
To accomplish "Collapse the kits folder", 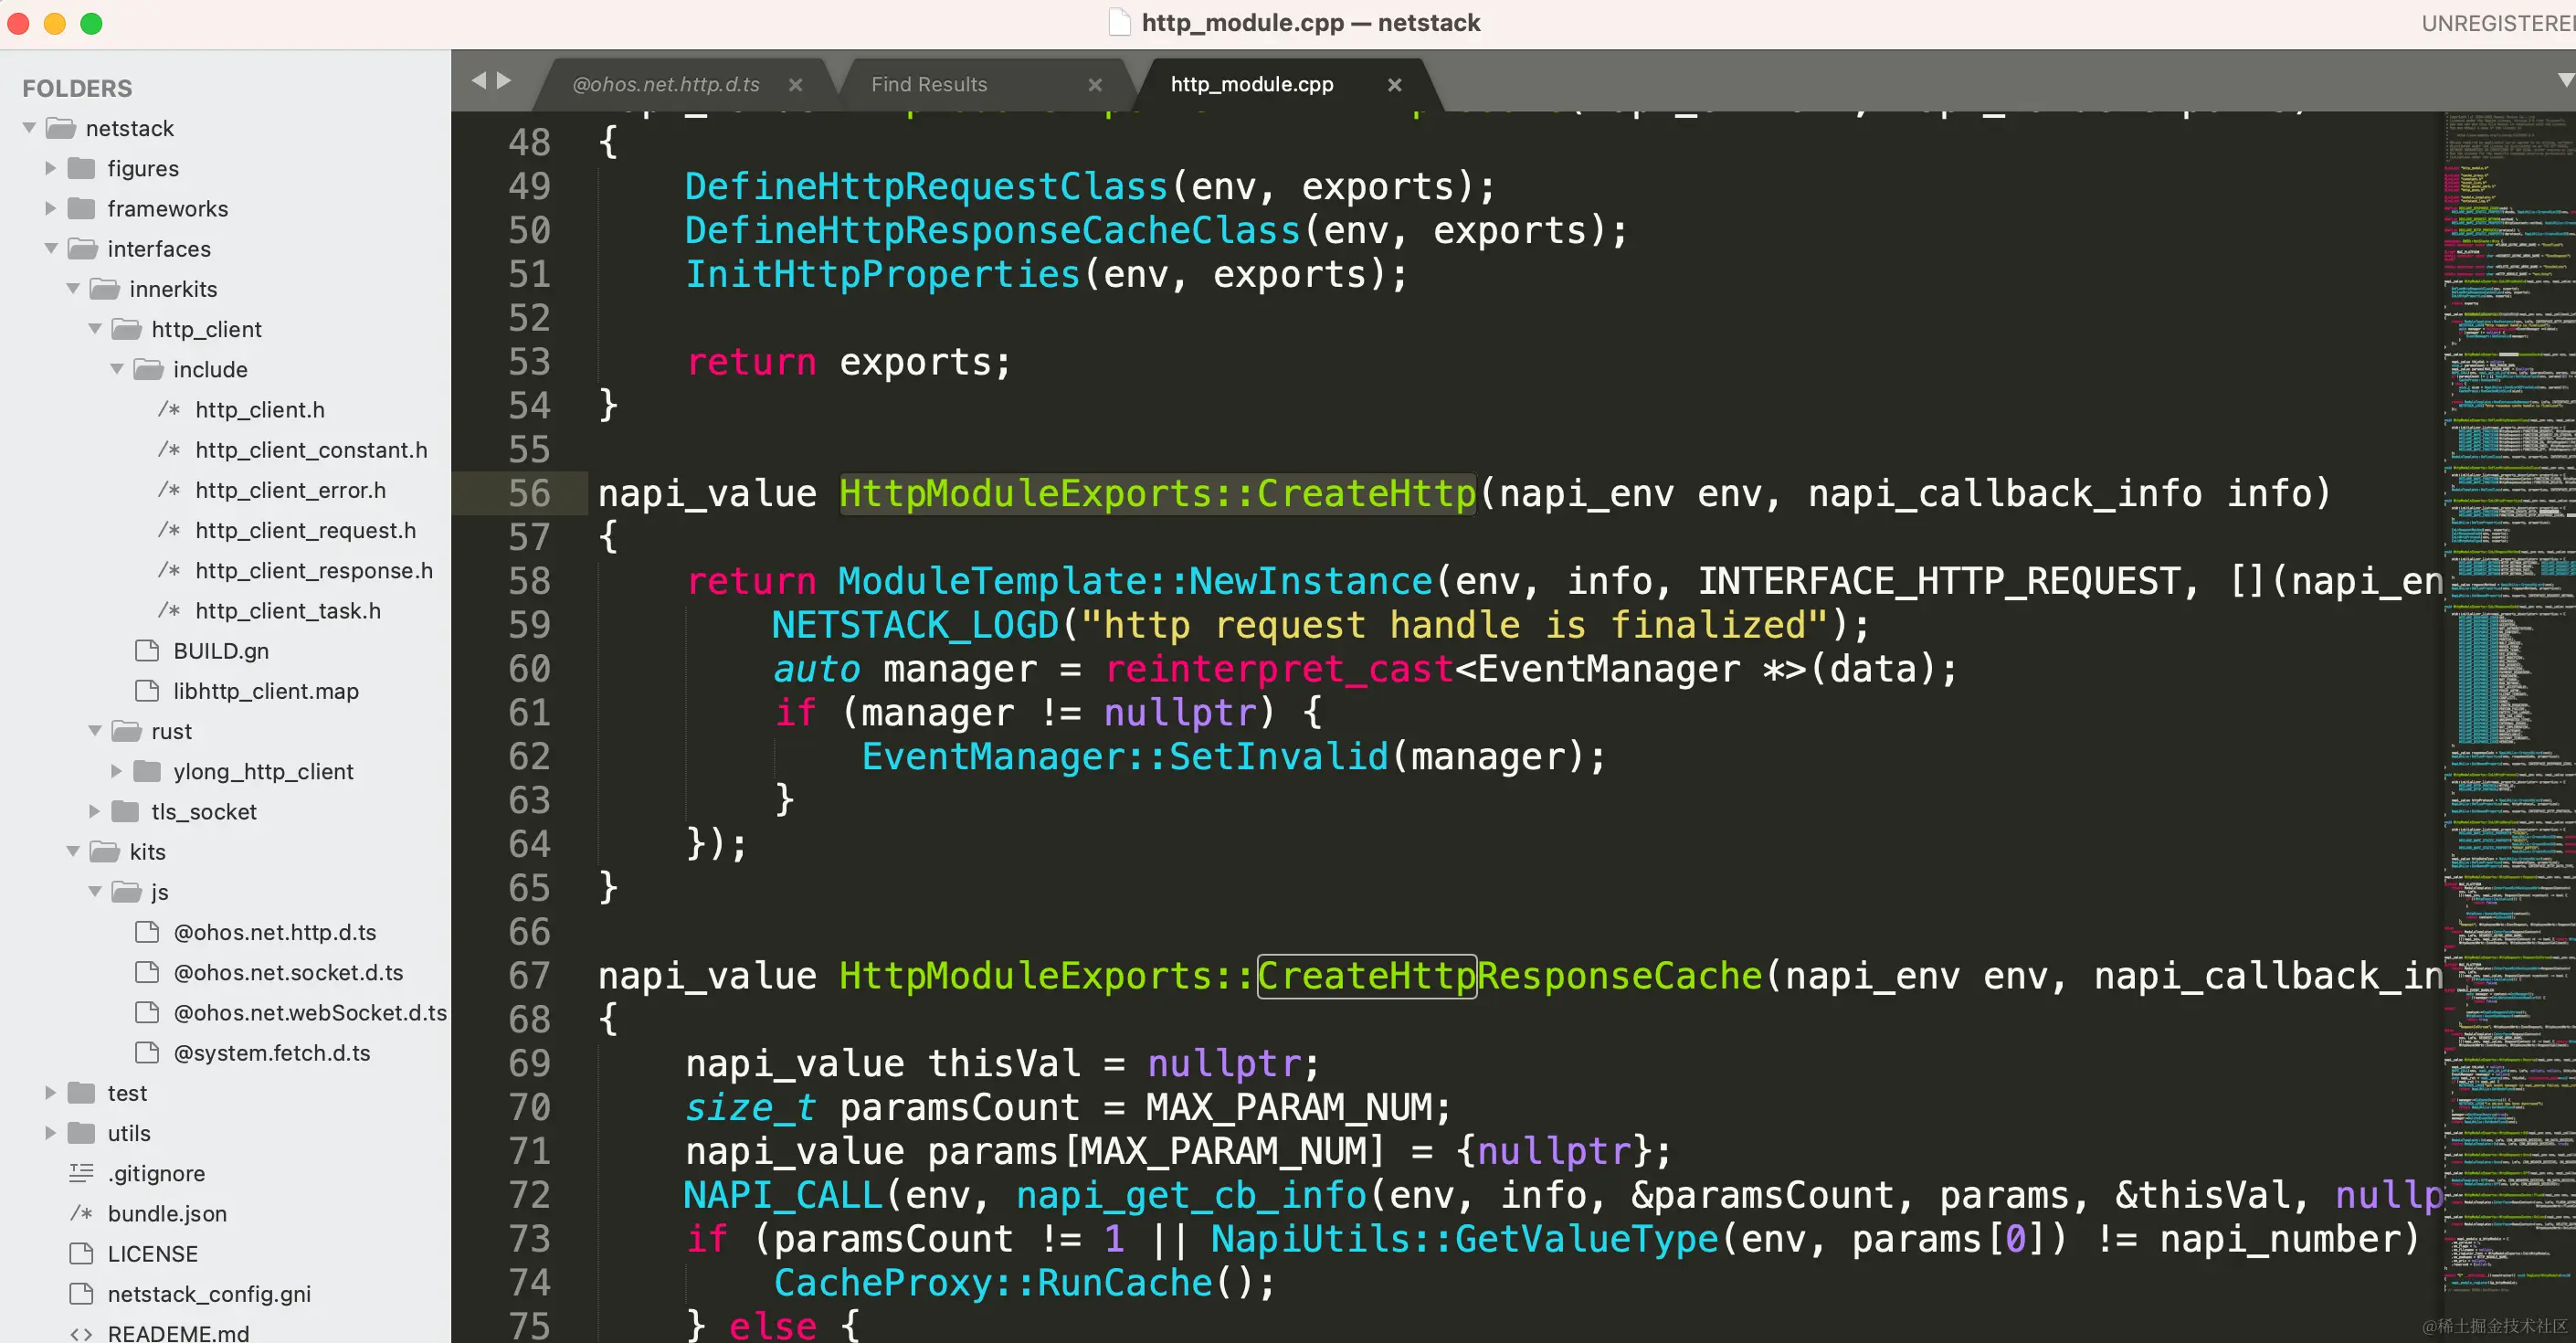I will pyautogui.click(x=73, y=851).
